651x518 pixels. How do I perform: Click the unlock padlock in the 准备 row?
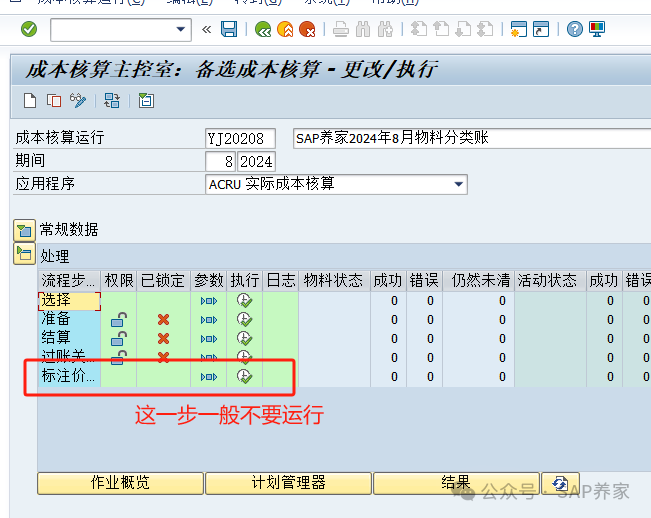tap(119, 320)
